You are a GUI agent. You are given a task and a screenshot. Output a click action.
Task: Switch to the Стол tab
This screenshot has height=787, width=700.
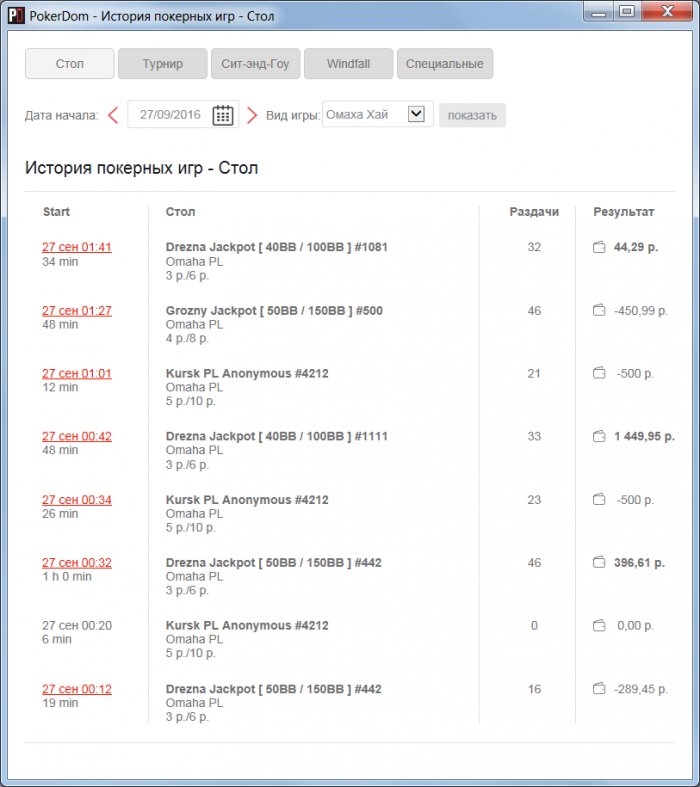(70, 64)
